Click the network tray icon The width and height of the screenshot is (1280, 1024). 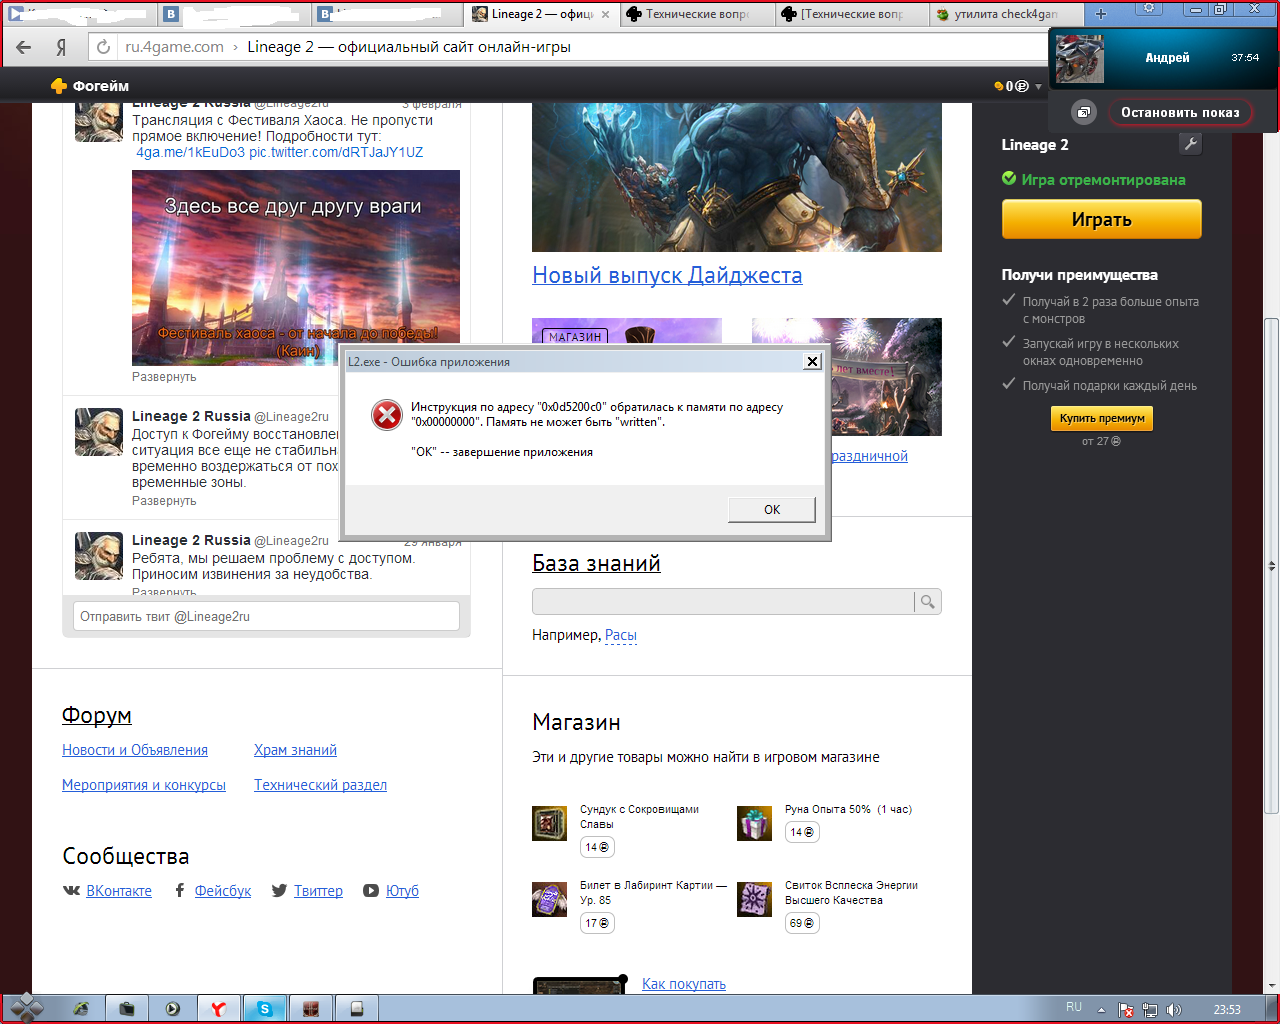pyautogui.click(x=1150, y=1010)
